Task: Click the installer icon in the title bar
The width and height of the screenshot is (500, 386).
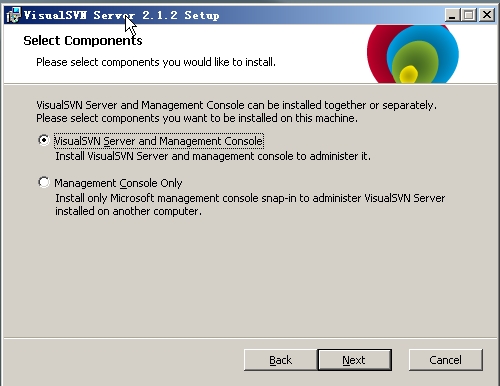Action: tap(14, 15)
